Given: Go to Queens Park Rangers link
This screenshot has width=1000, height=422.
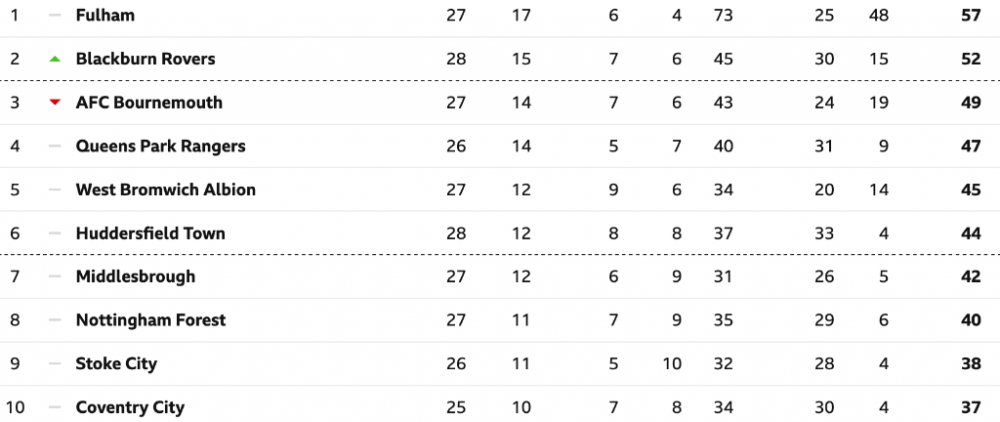Looking at the screenshot, I should pos(160,146).
